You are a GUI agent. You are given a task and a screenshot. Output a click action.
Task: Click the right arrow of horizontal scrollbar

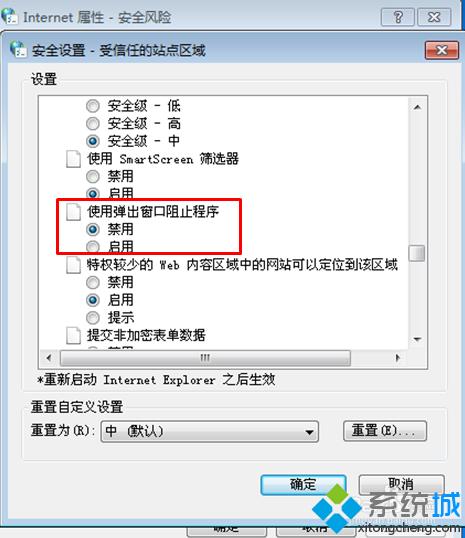397,358
